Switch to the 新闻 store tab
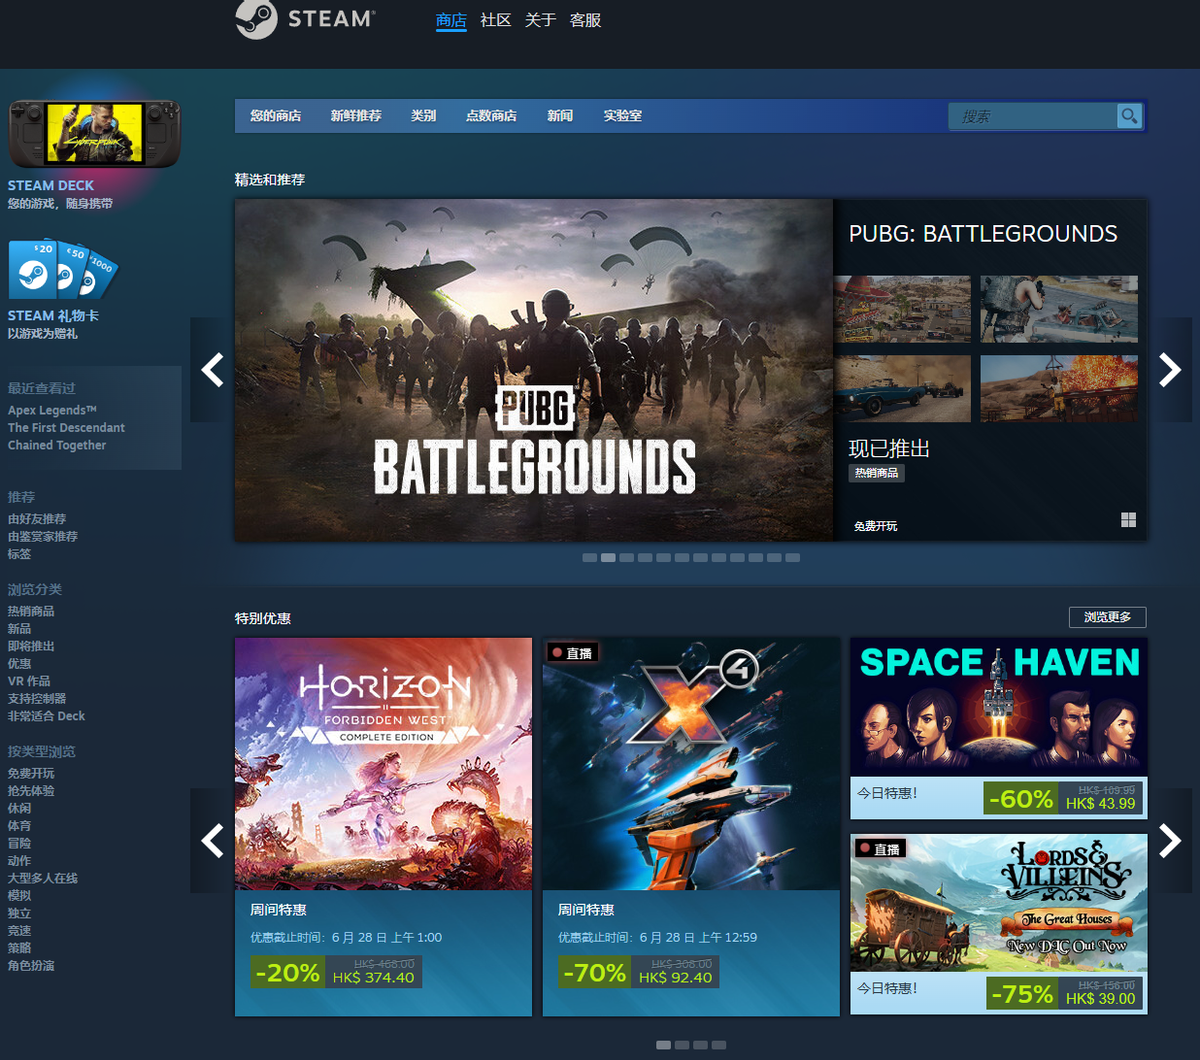1200x1060 pixels. coord(560,115)
